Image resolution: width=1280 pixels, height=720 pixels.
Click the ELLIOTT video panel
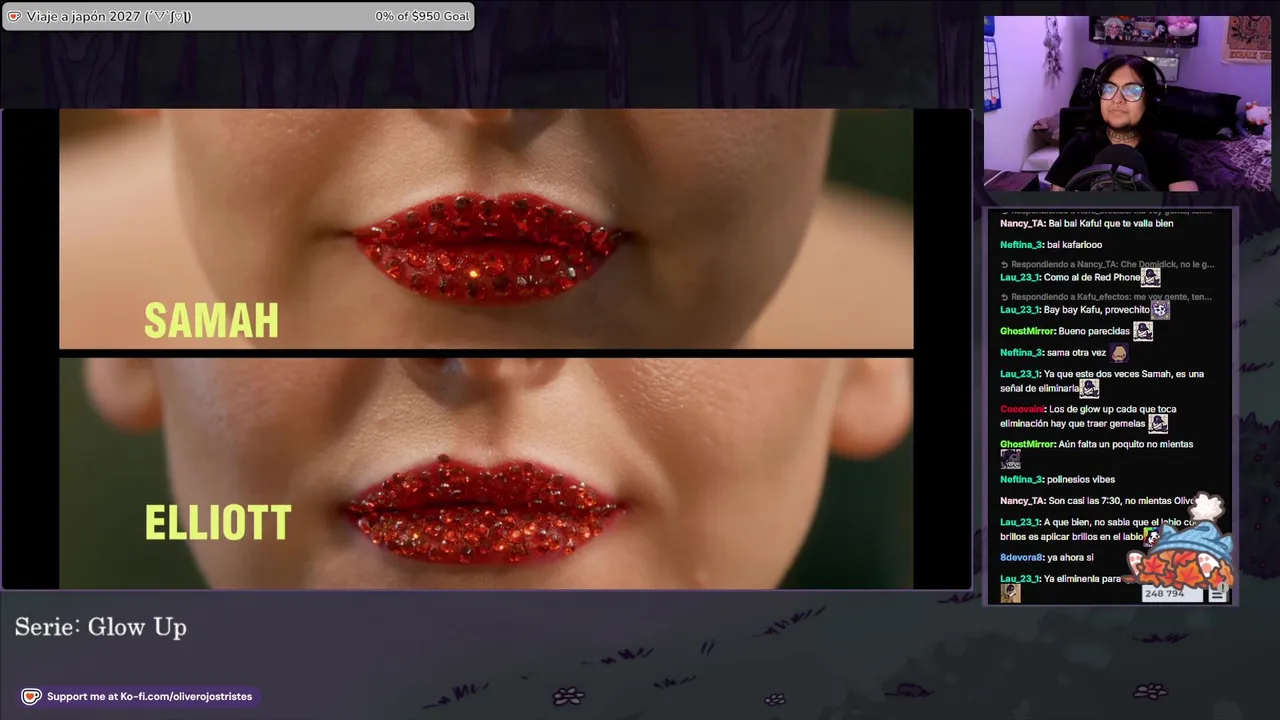click(x=486, y=473)
